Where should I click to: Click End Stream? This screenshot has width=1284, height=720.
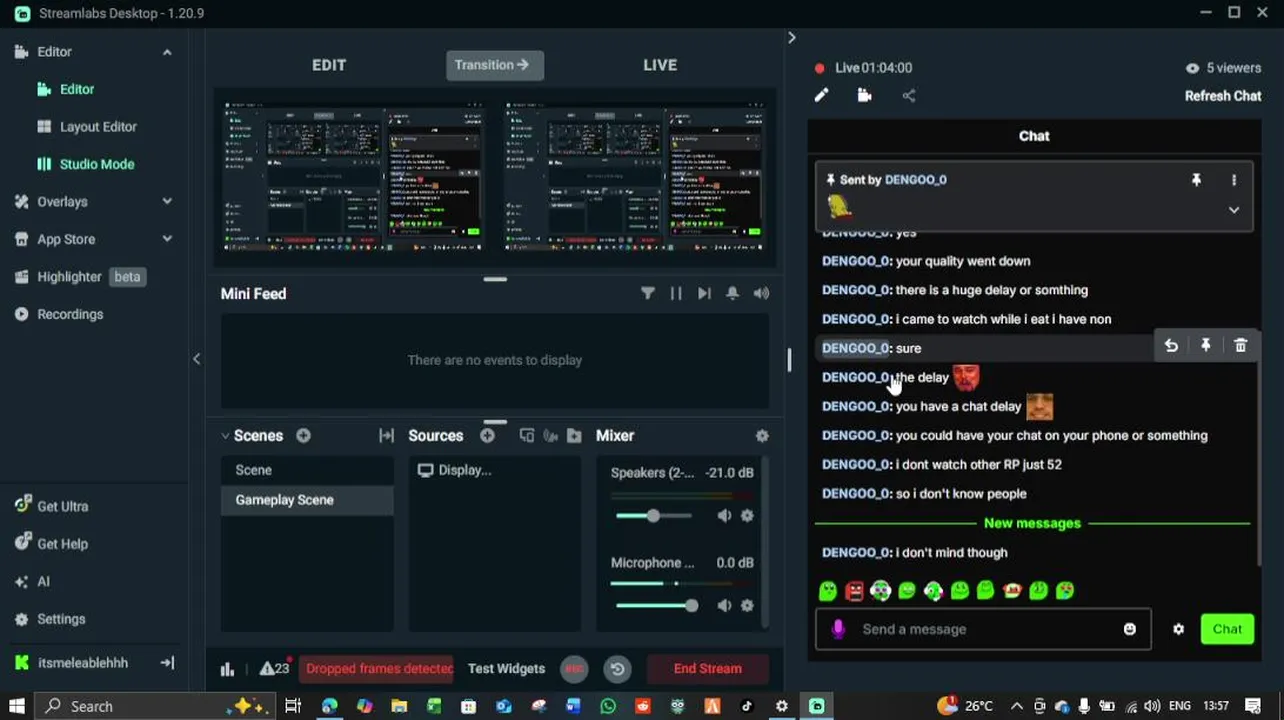707,668
